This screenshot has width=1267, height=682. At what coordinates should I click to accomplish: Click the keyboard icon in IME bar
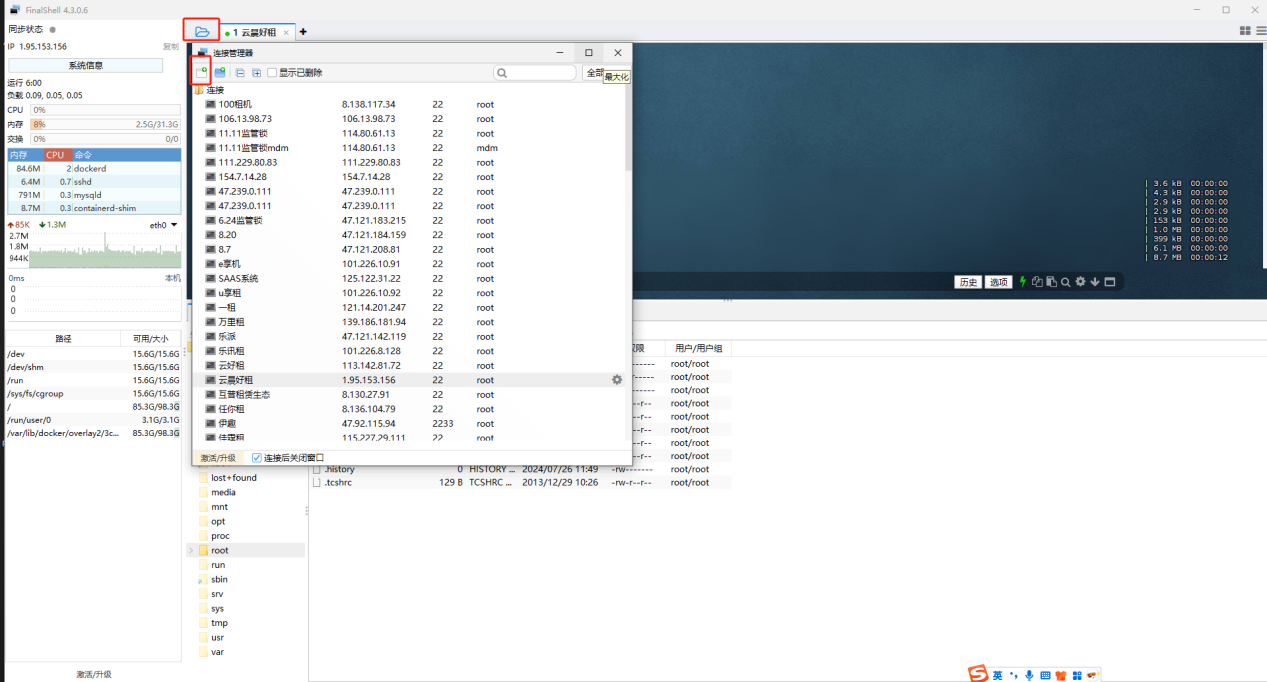(1045, 675)
